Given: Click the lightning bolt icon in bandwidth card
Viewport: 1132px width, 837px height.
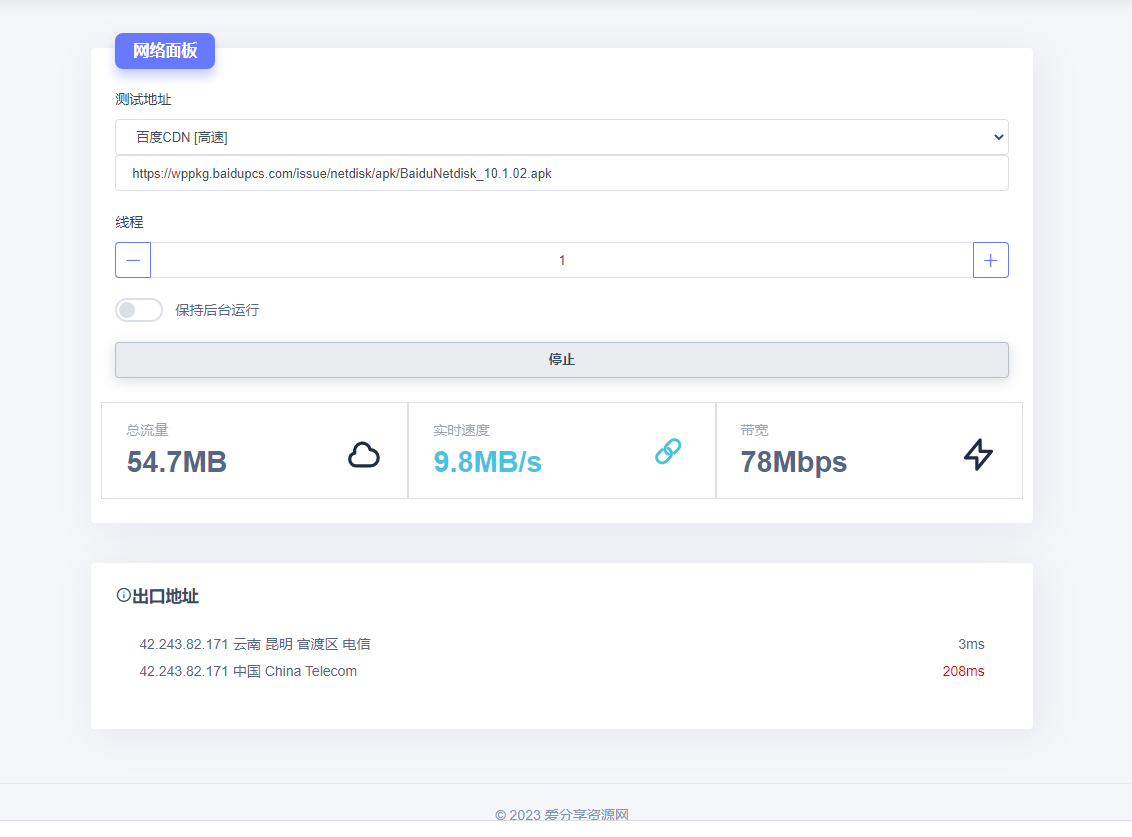Looking at the screenshot, I should coord(978,454).
